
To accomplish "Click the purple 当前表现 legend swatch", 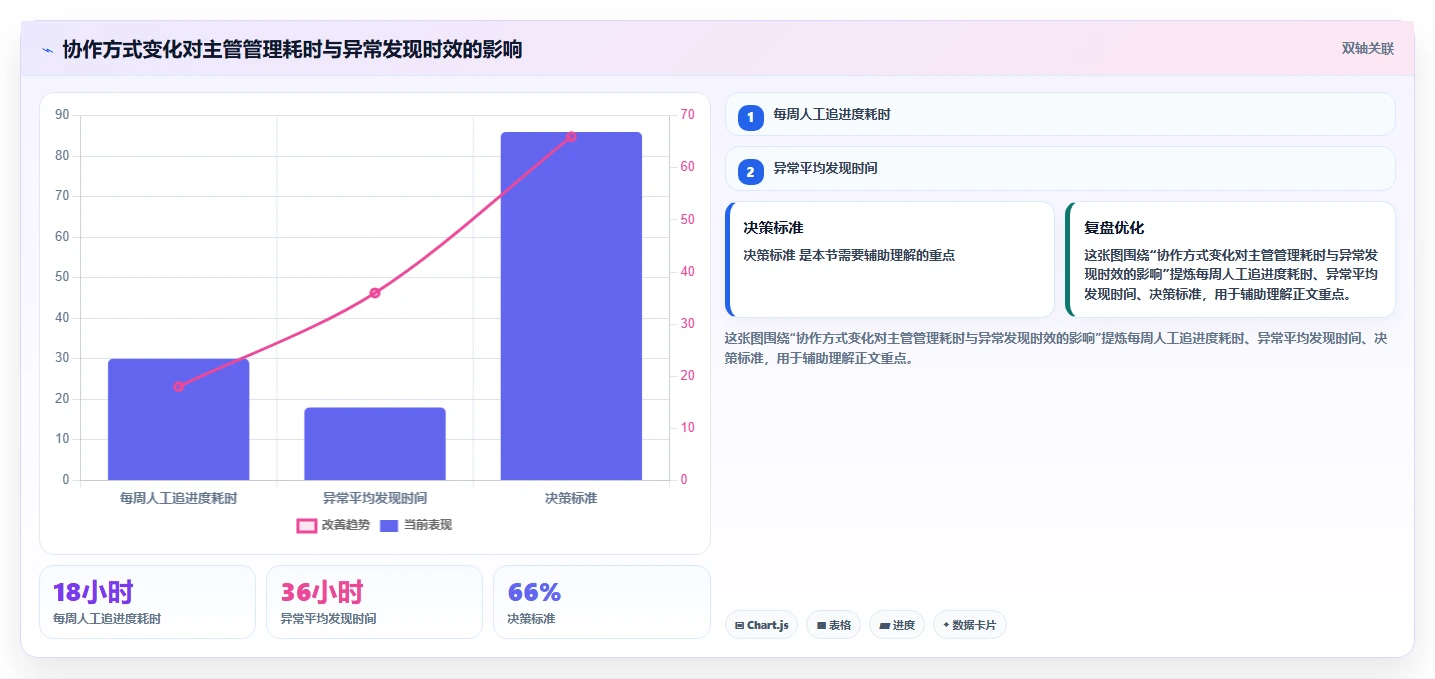I will click(x=389, y=525).
